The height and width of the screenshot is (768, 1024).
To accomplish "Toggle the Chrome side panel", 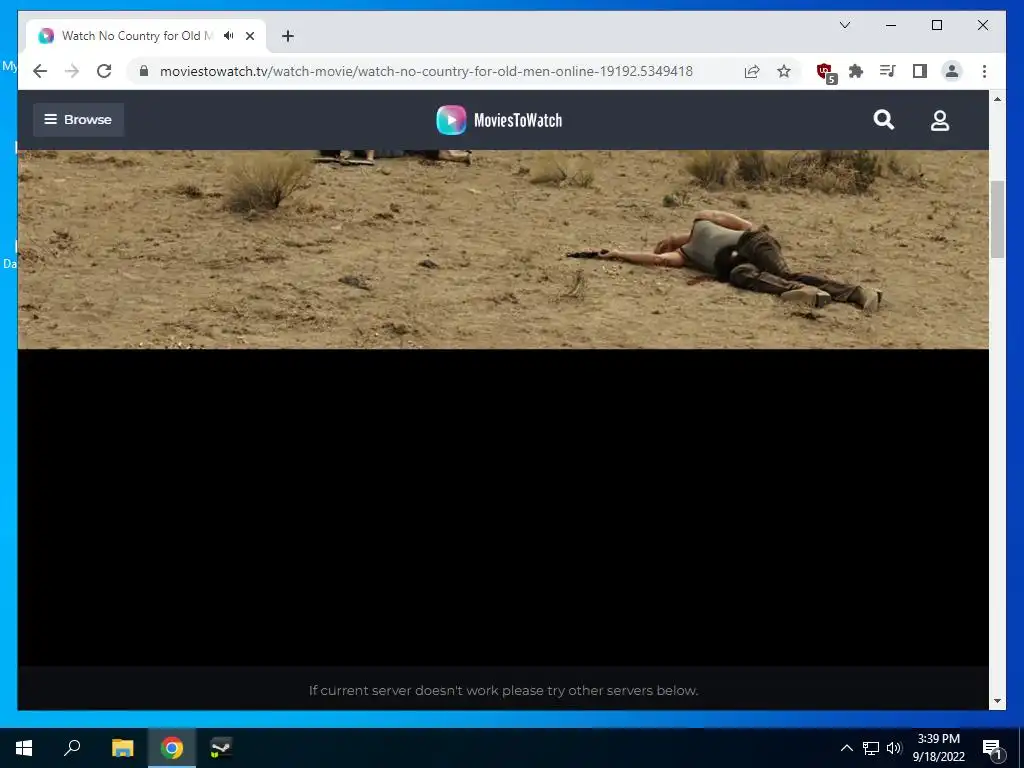I will coord(920,71).
